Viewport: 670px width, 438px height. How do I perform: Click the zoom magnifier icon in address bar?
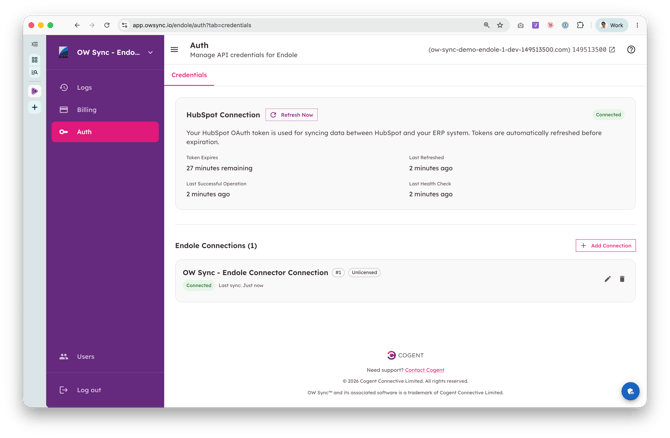486,25
